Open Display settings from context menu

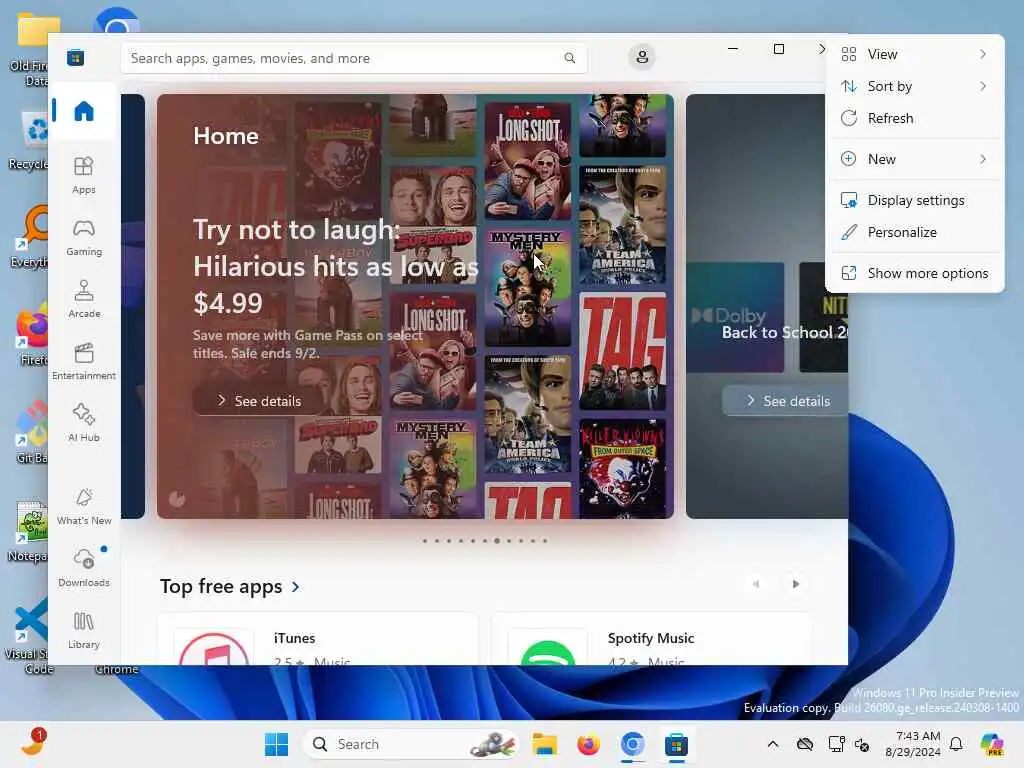point(914,200)
